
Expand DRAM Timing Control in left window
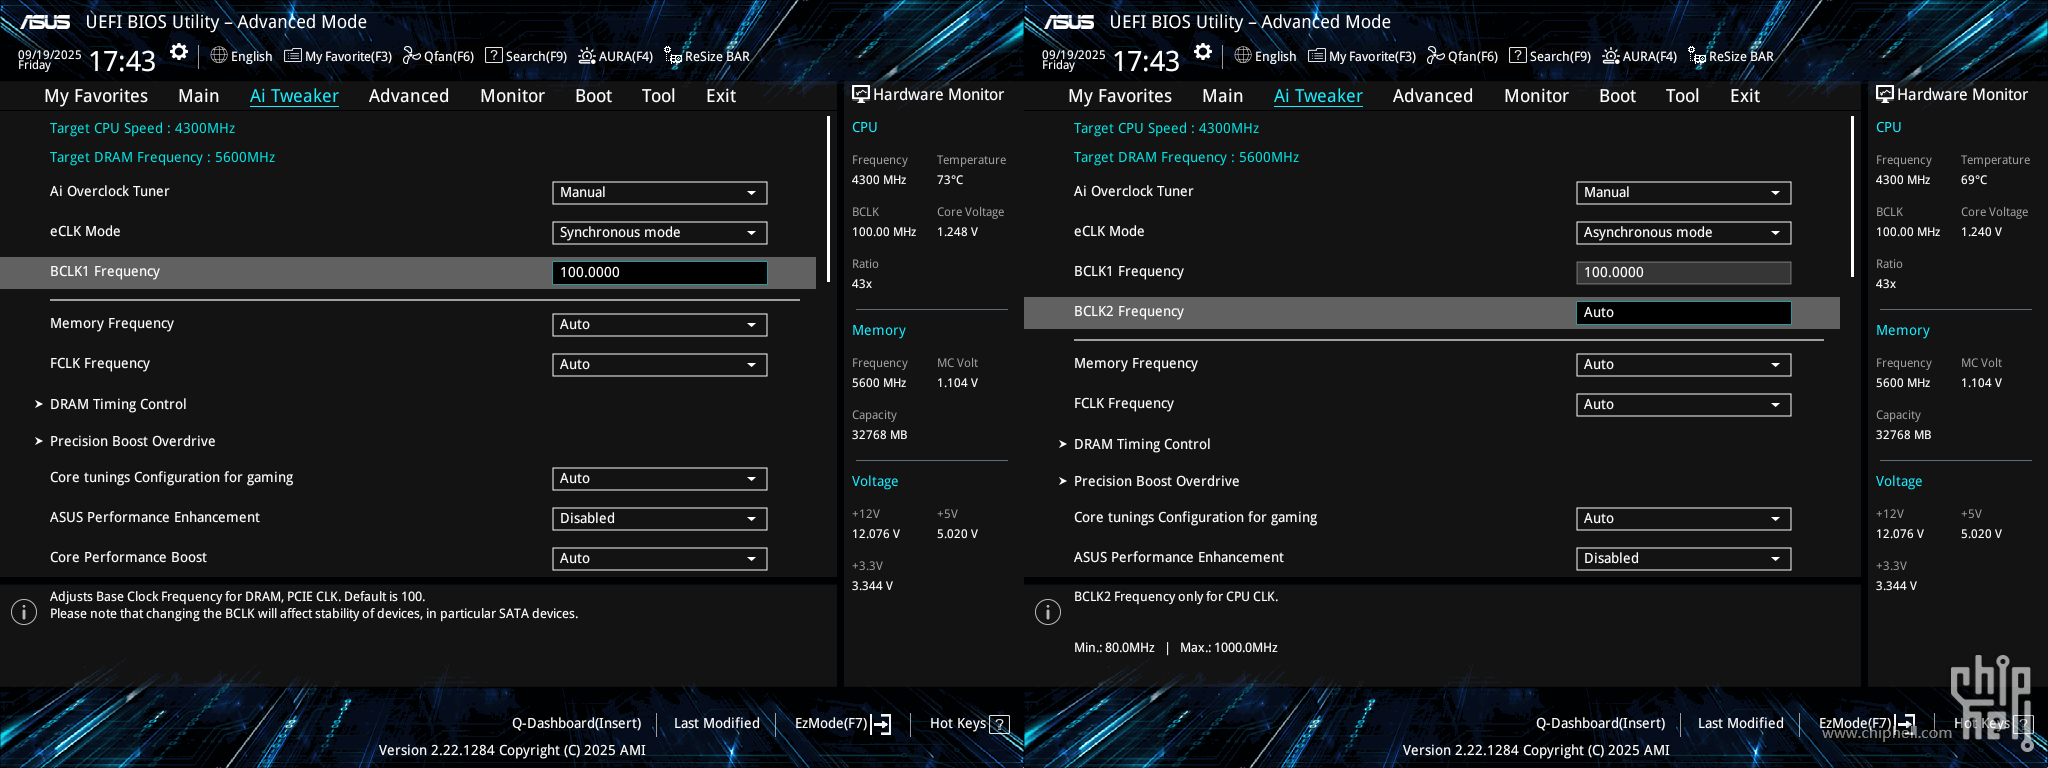118,404
